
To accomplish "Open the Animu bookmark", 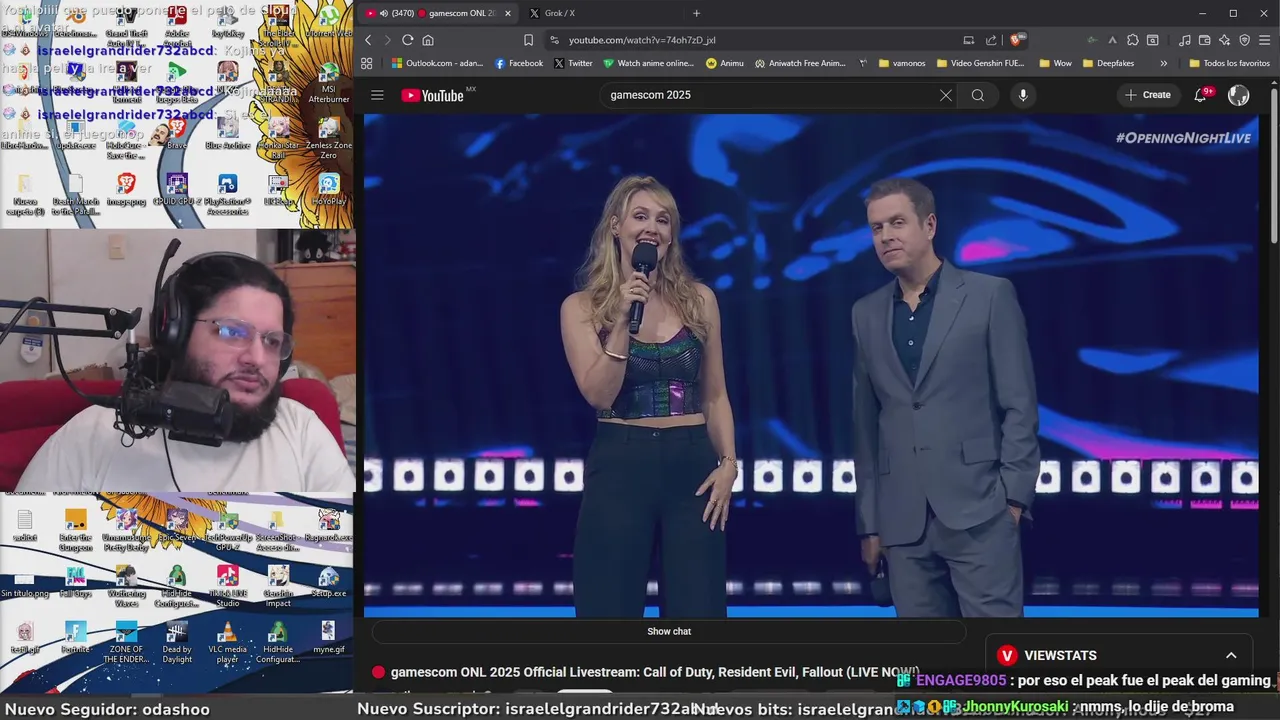I will [x=725, y=63].
